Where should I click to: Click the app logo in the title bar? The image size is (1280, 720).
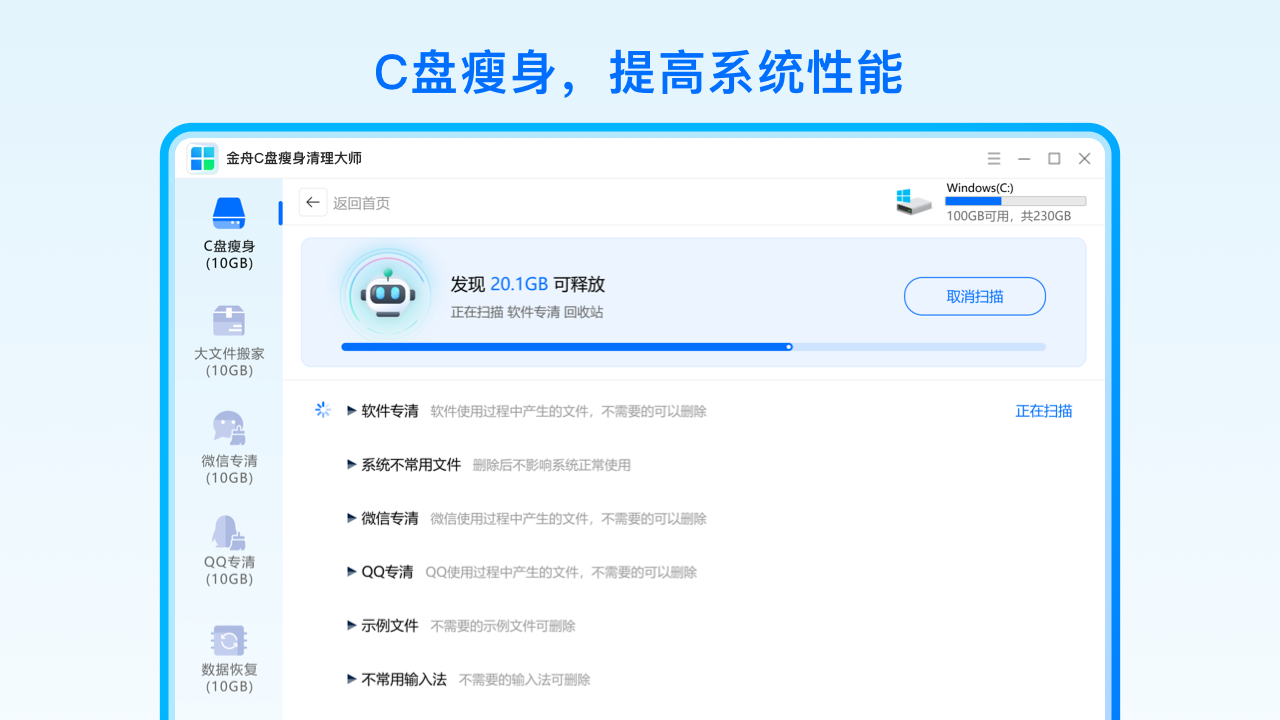(x=203, y=157)
